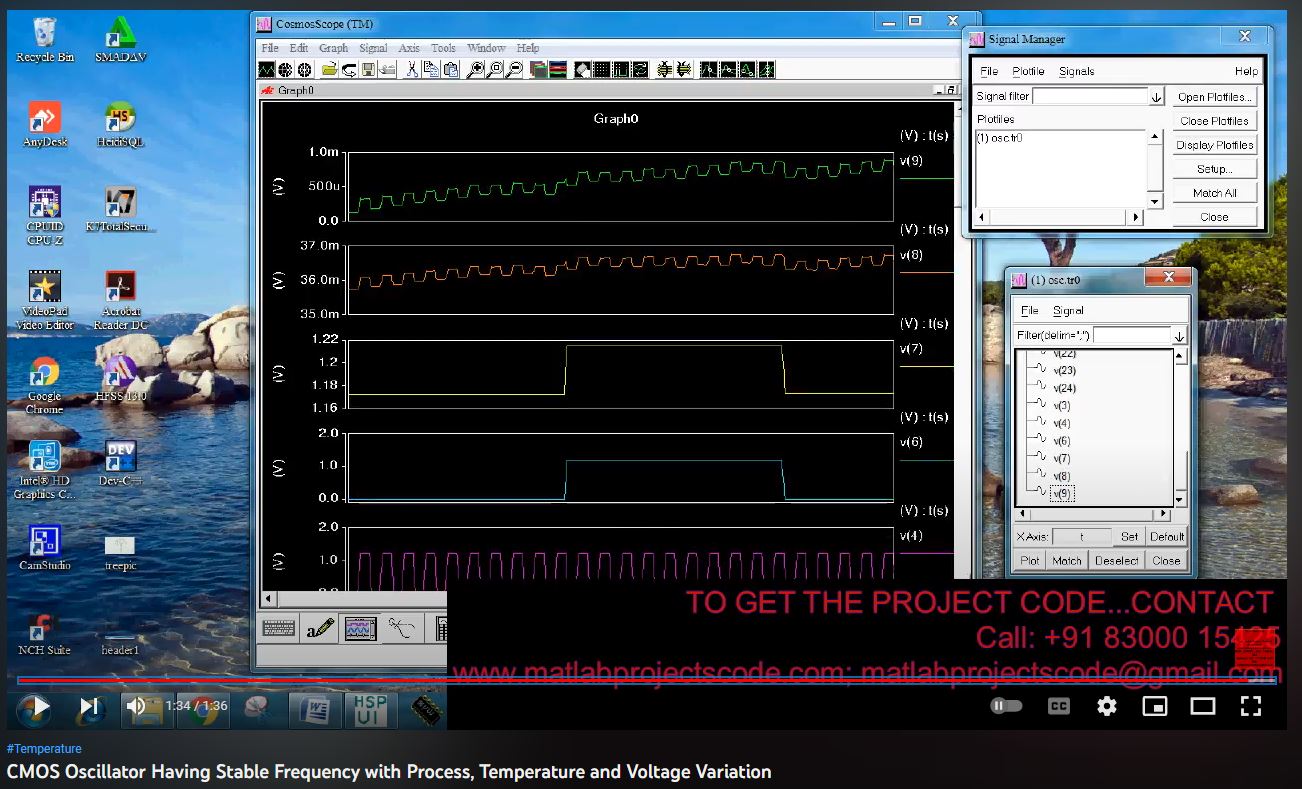This screenshot has height=789, width=1302.
Task: Click the XAxis input field showing t
Action: coord(1081,537)
